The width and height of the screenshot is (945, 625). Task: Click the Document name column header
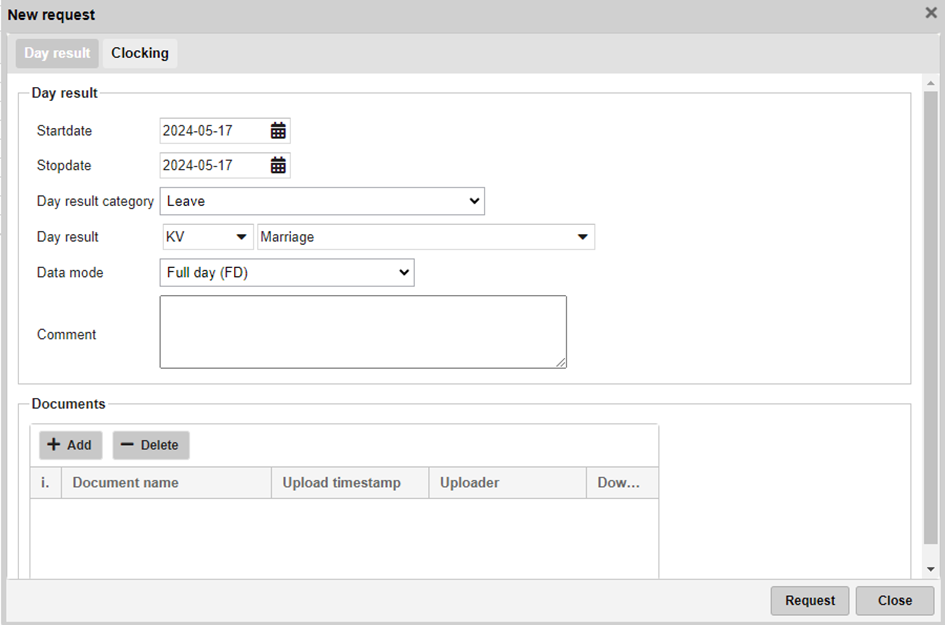click(166, 483)
